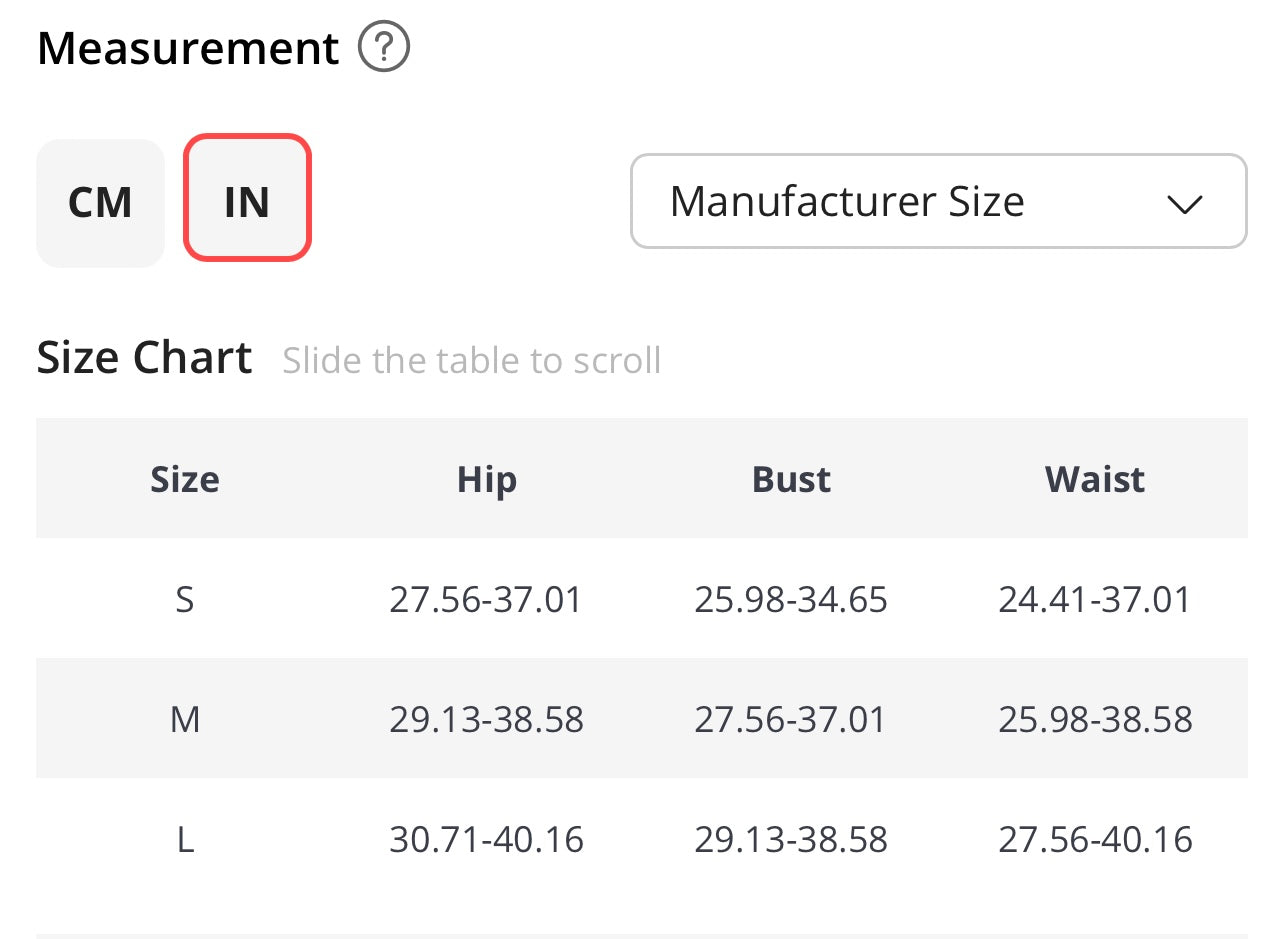The height and width of the screenshot is (939, 1284).
Task: Click waist value 24.41-37.01
Action: (1095, 600)
